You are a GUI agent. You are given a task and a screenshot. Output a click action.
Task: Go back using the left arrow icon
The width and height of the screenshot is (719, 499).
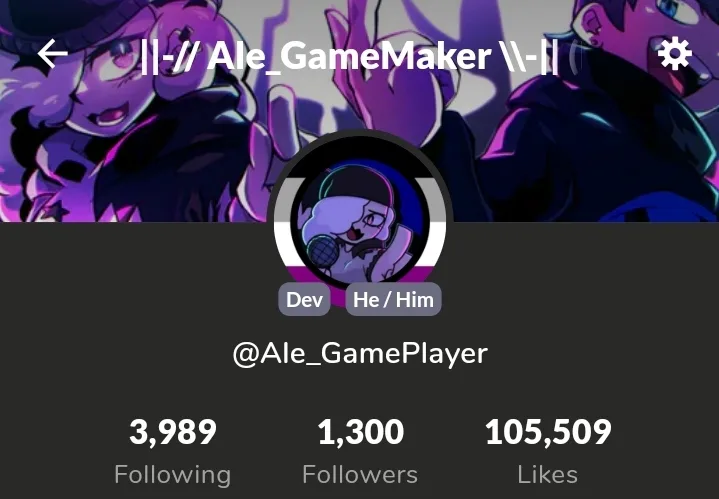tap(52, 54)
